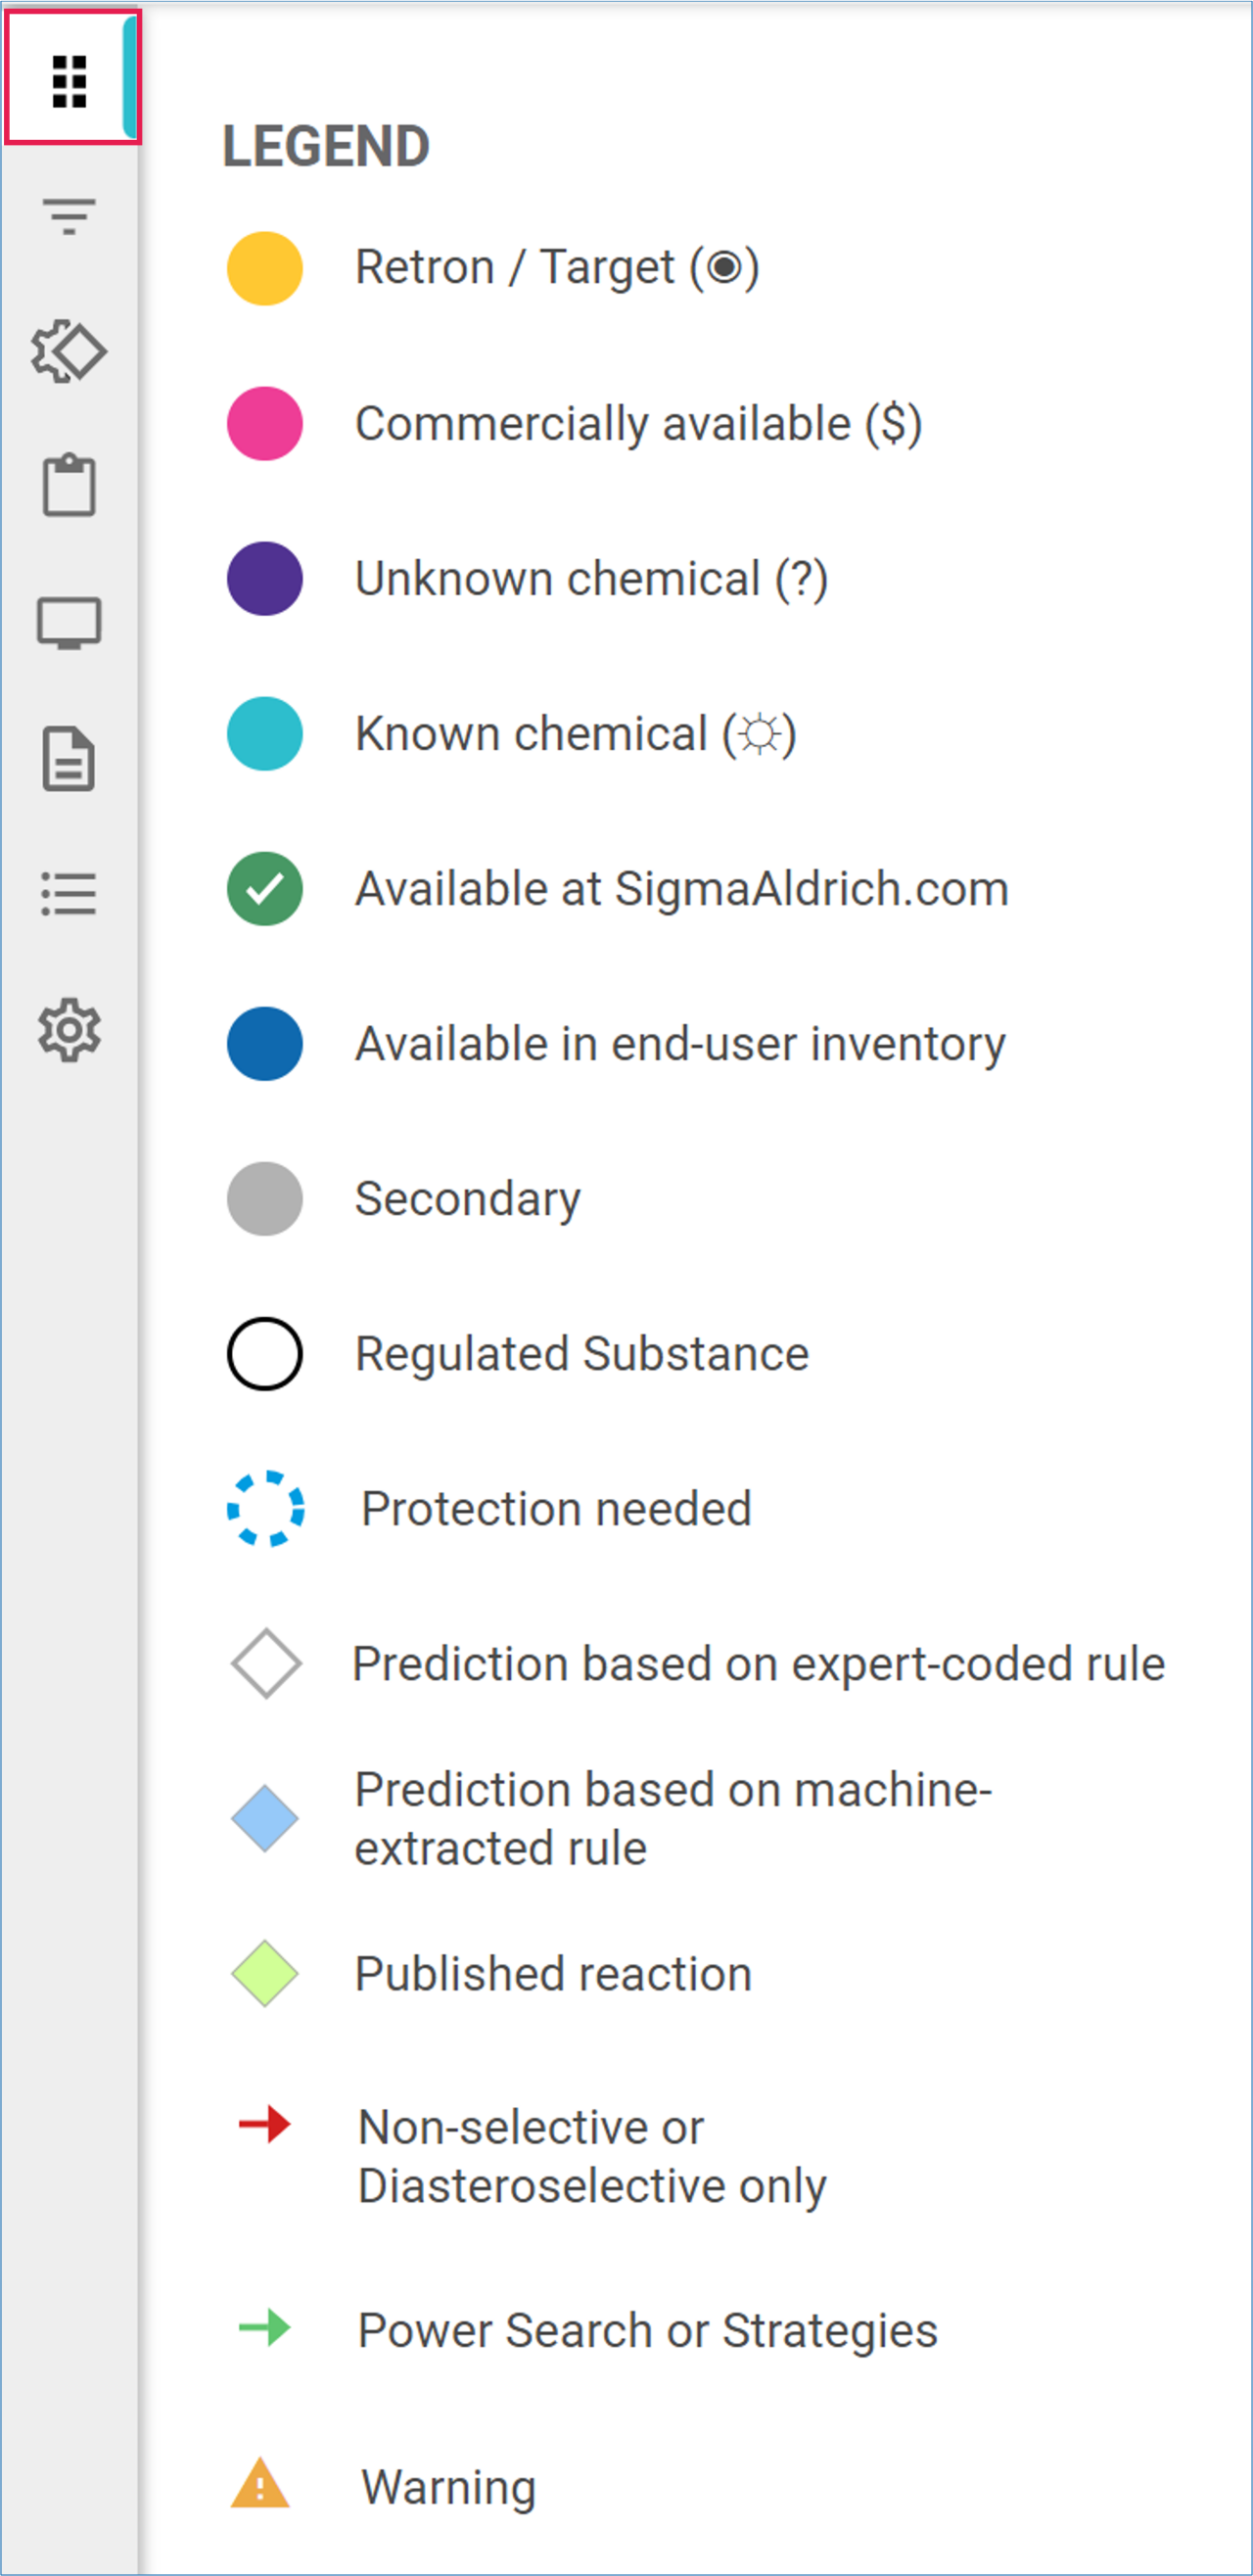
Task: Click the pink Commercially available circle
Action: click(265, 424)
